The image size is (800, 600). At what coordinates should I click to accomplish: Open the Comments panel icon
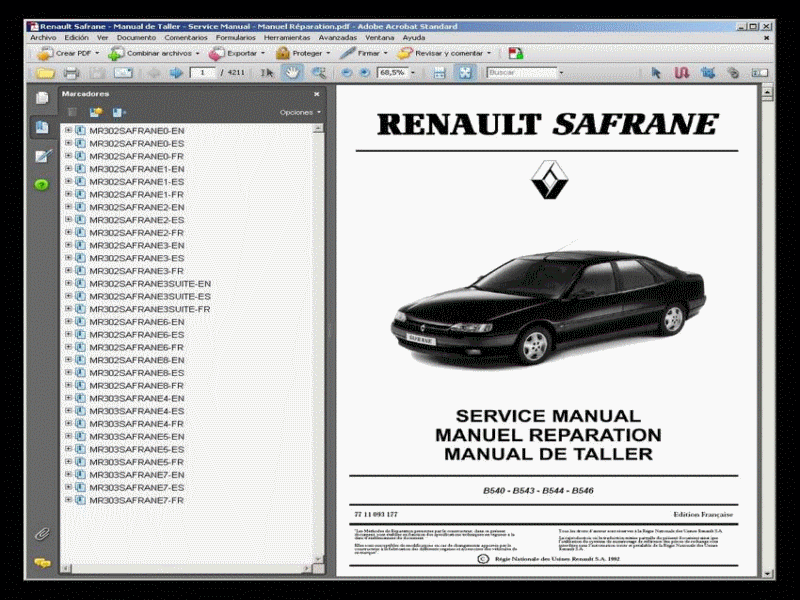point(42,563)
